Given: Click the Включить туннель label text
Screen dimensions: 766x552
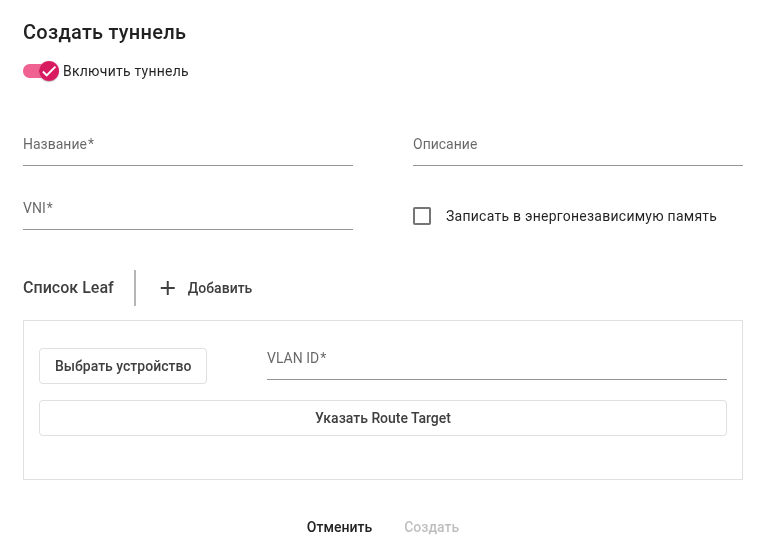Looking at the screenshot, I should [126, 71].
